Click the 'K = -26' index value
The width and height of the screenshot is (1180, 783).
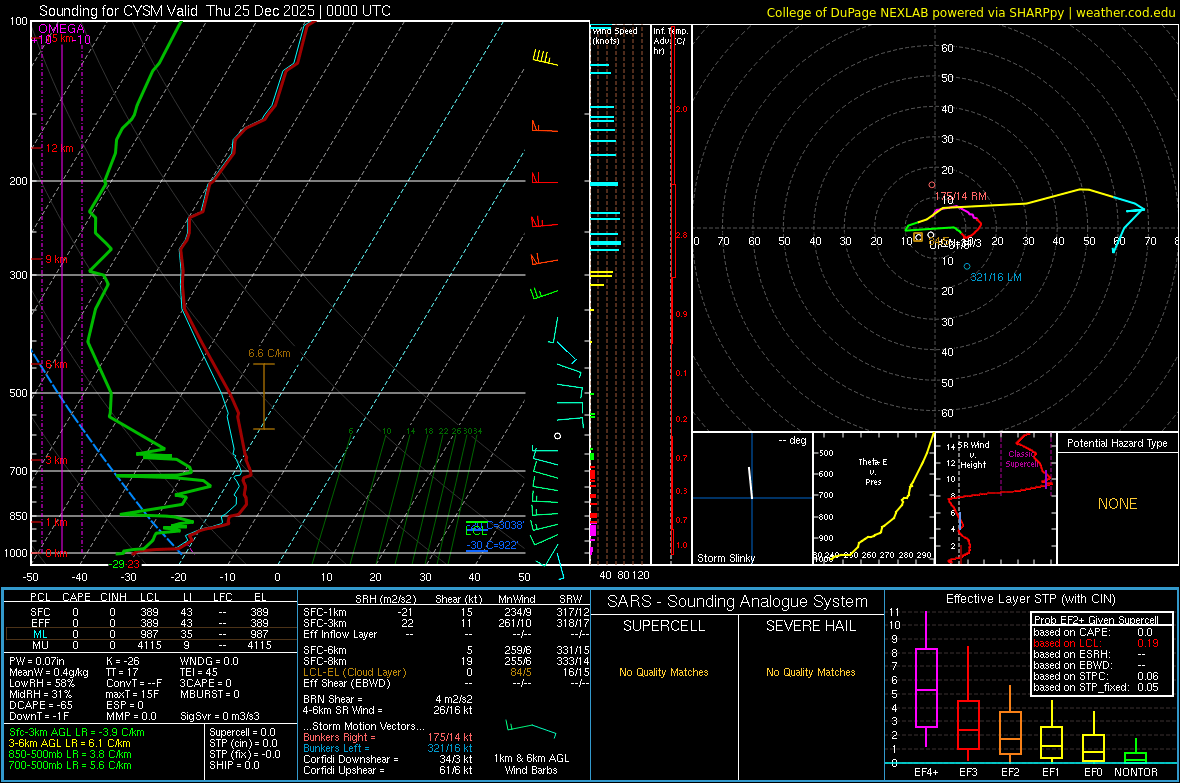123,661
